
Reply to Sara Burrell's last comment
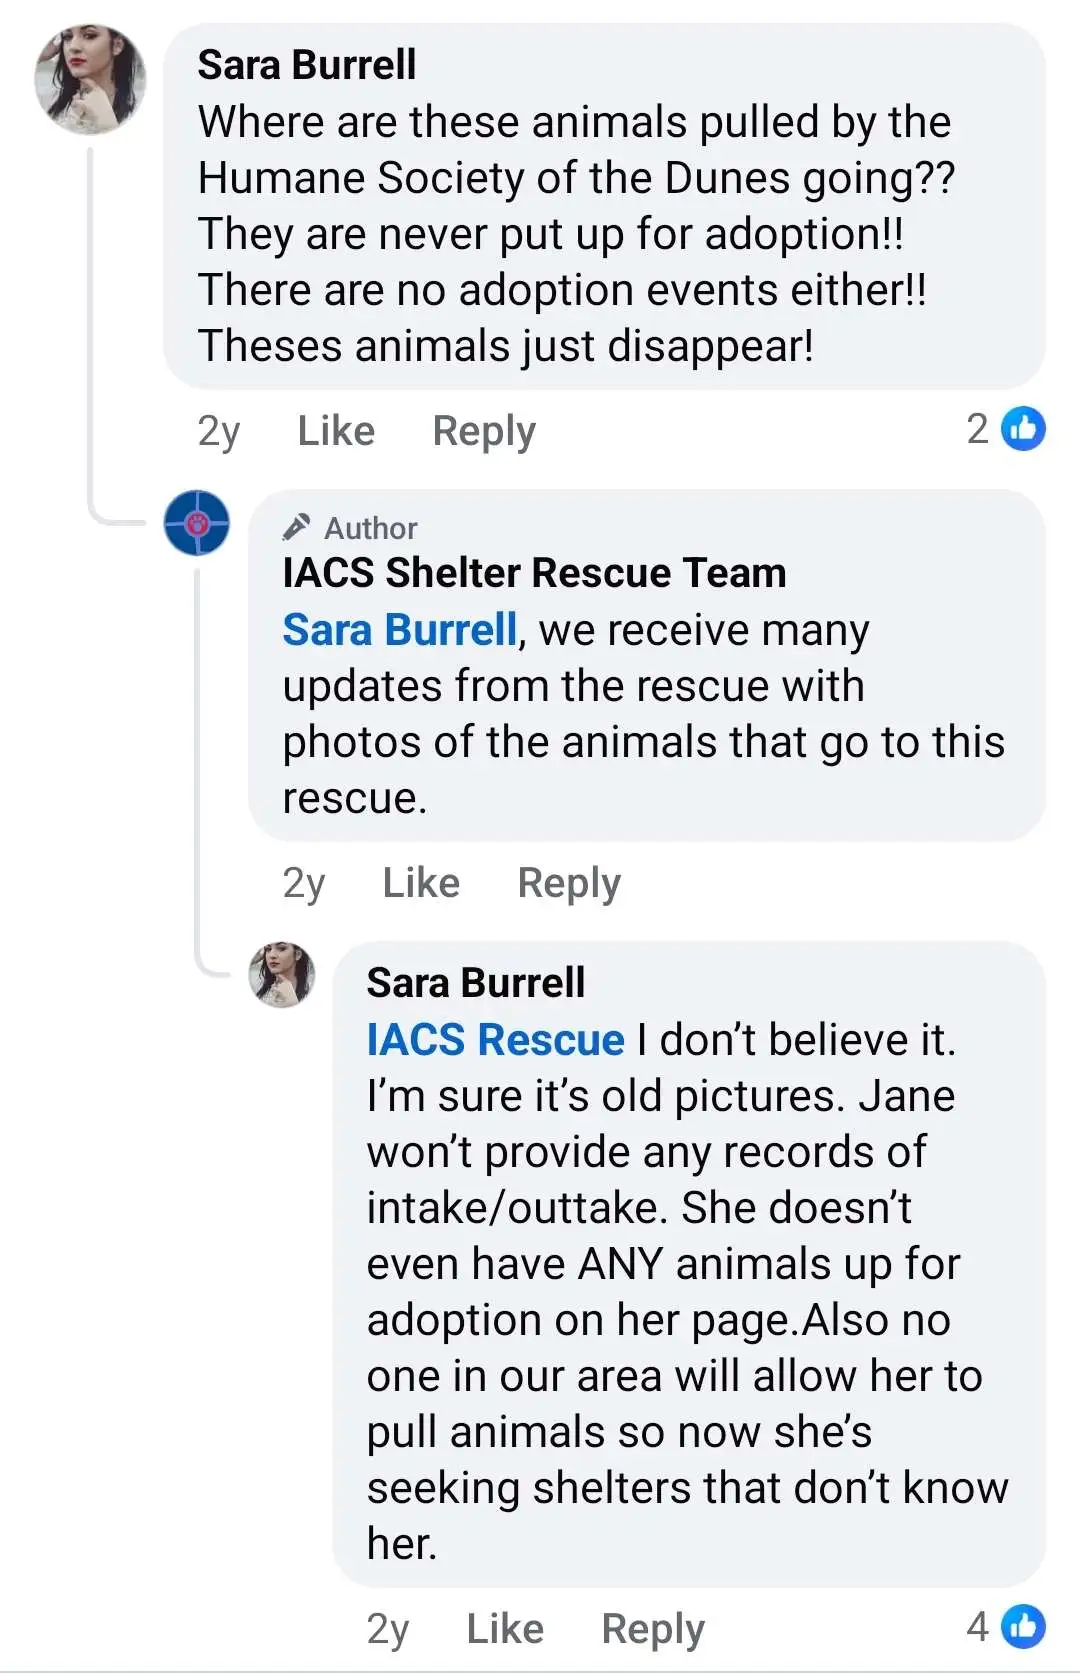pyautogui.click(x=653, y=1629)
